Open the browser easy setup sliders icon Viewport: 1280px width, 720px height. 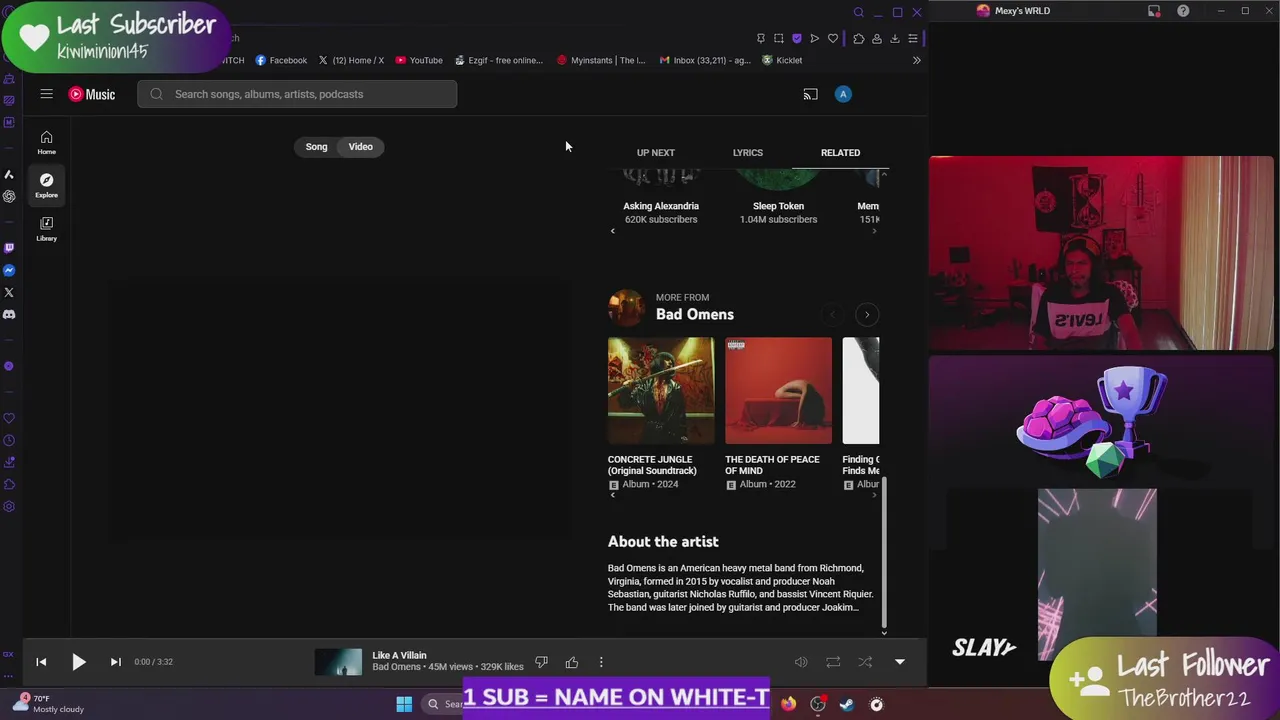click(x=913, y=39)
